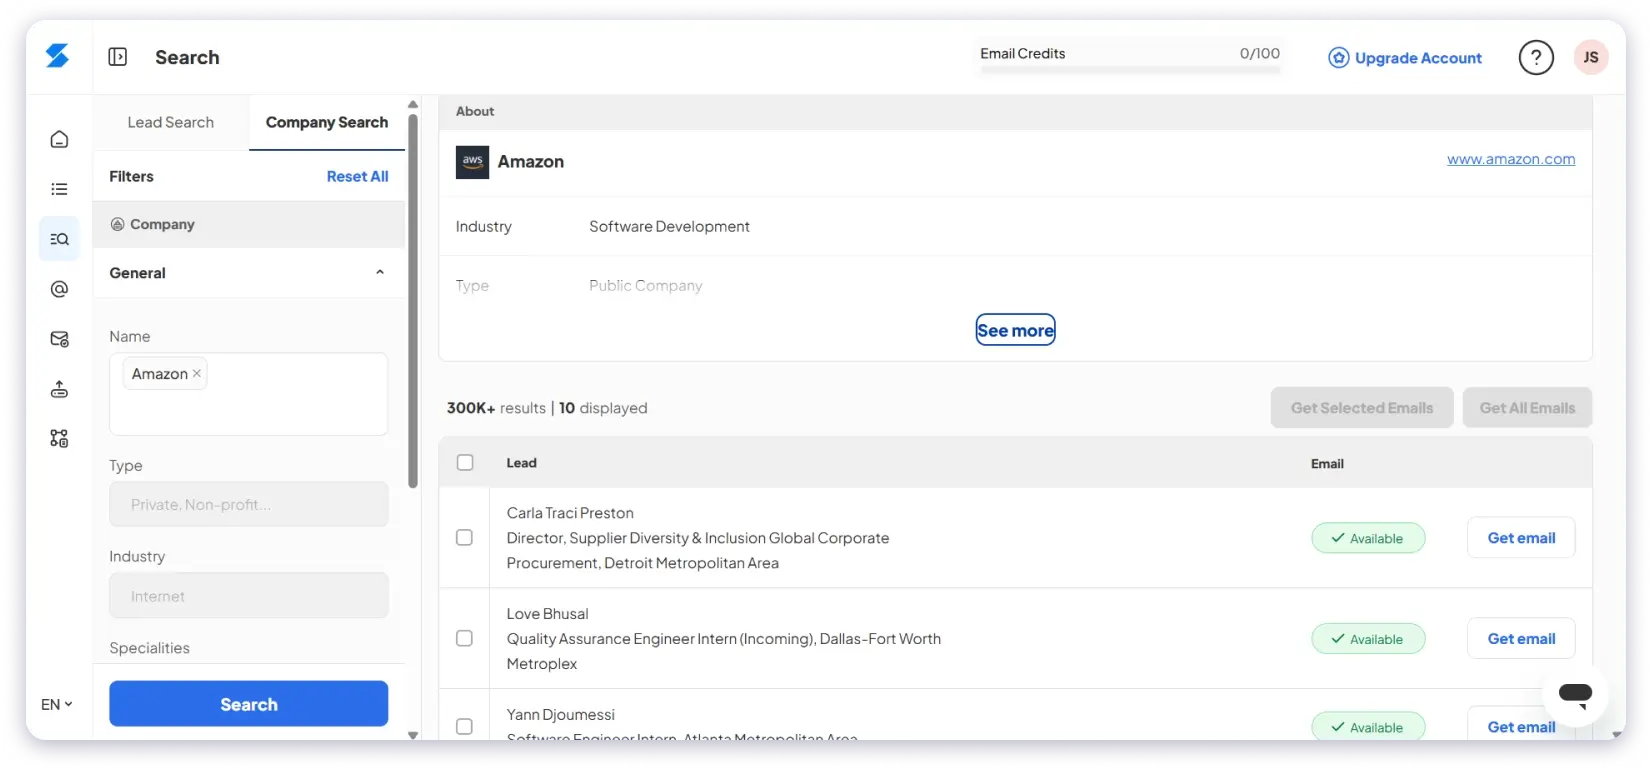Open the integrations workflow sidebar icon
1650x770 pixels.
tap(59, 438)
